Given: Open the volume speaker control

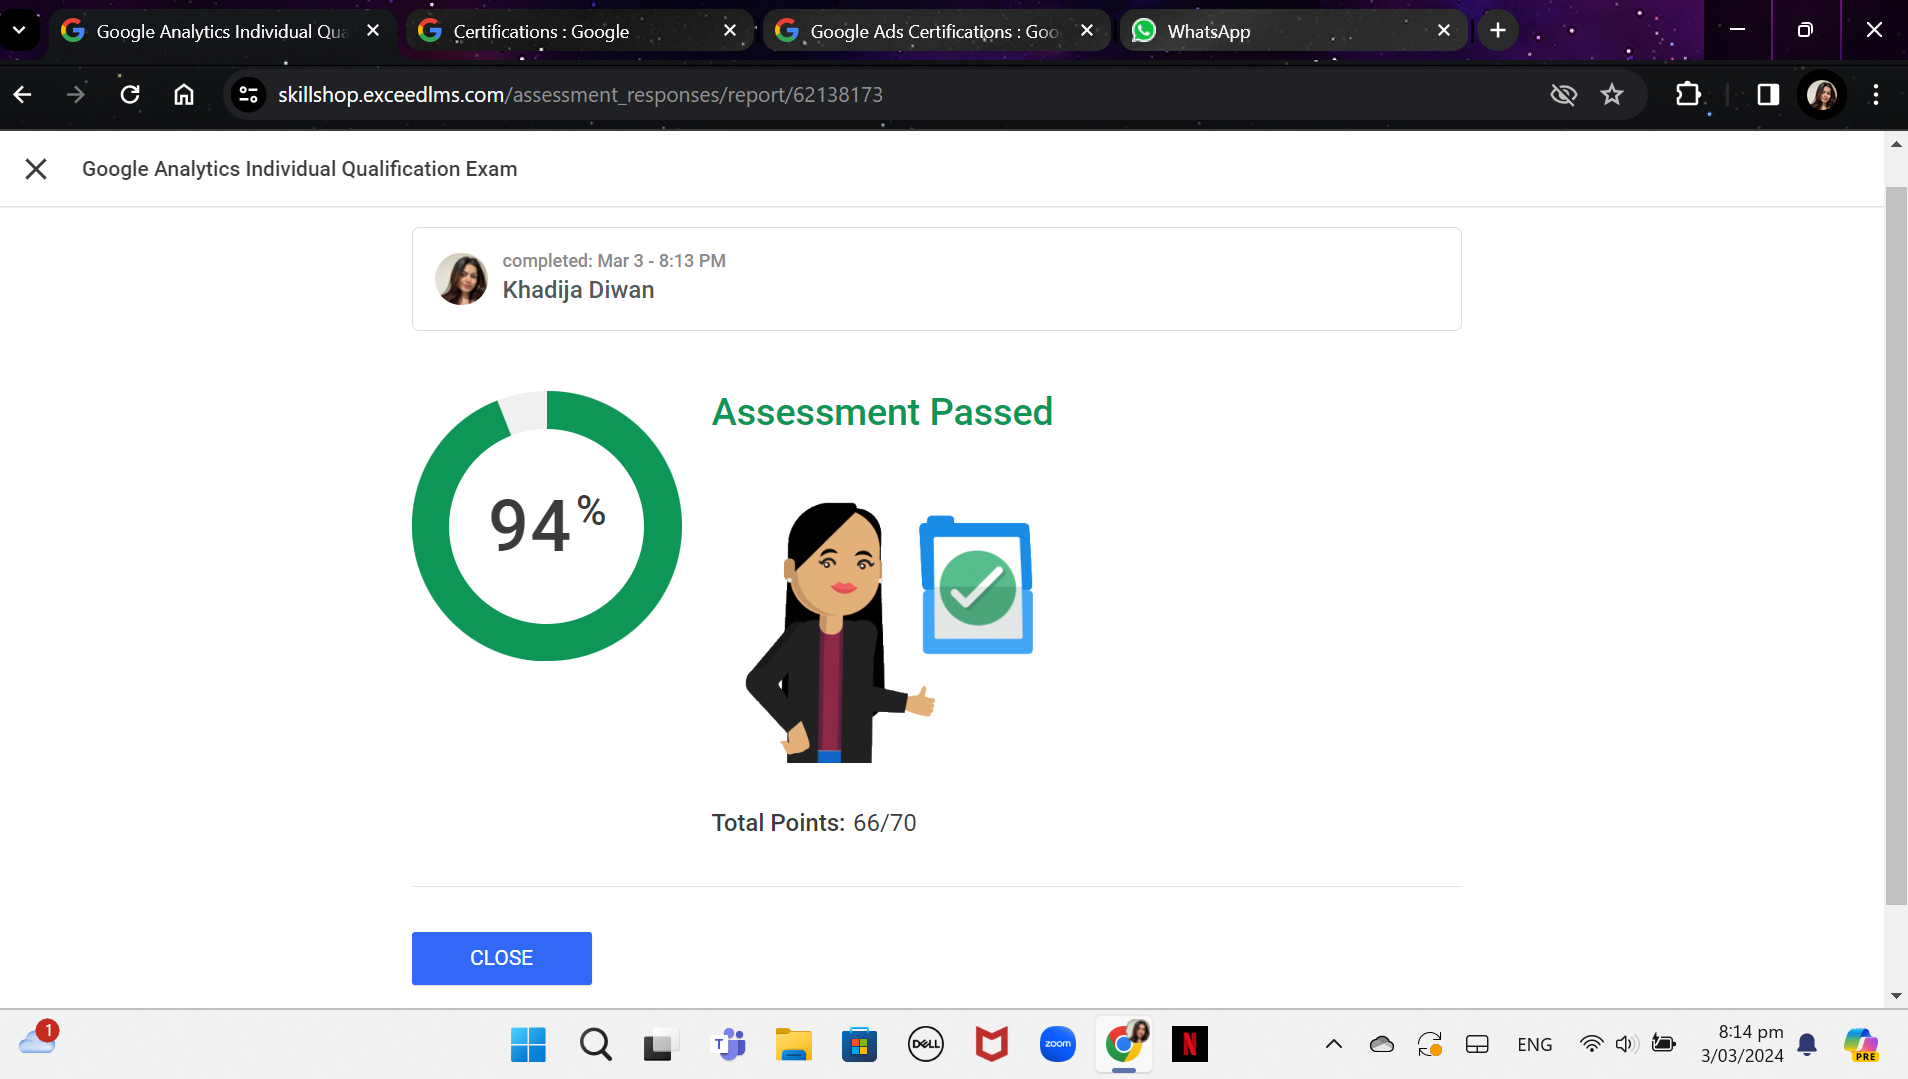Looking at the screenshot, I should click(x=1626, y=1045).
